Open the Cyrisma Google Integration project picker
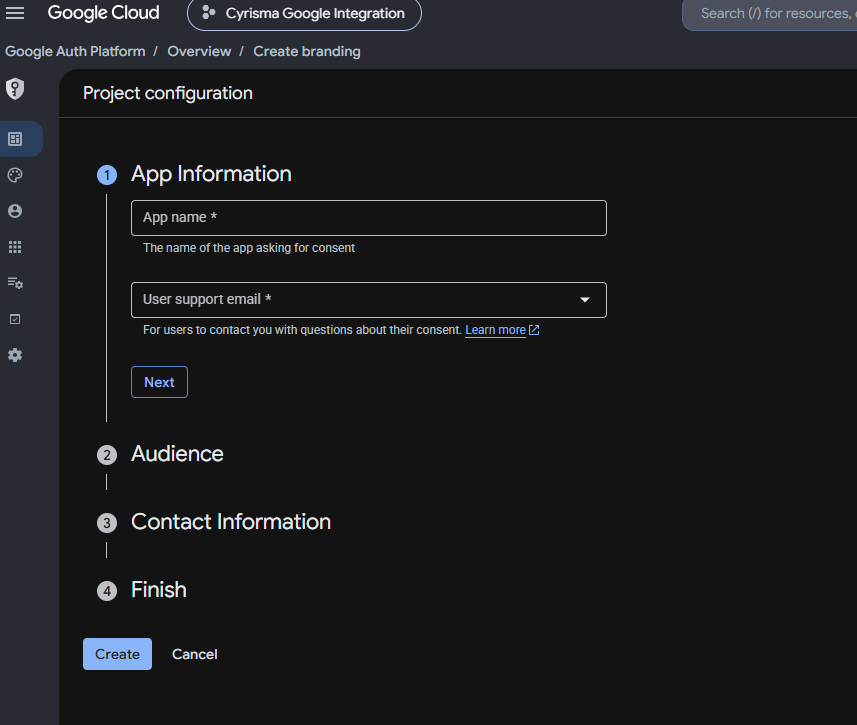The height and width of the screenshot is (725, 857). [304, 14]
